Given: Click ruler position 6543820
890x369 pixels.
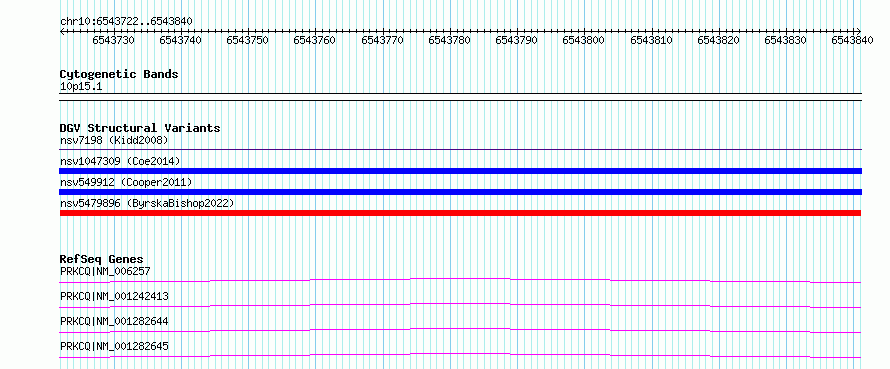Looking at the screenshot, I should click(x=718, y=40).
